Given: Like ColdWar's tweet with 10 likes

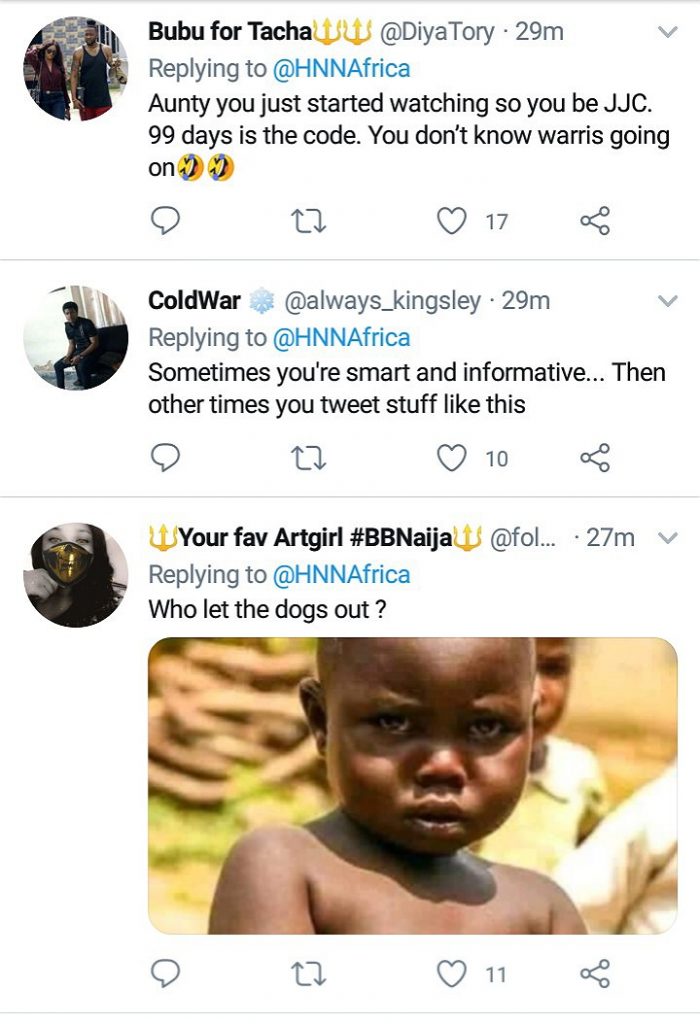Looking at the screenshot, I should [454, 458].
